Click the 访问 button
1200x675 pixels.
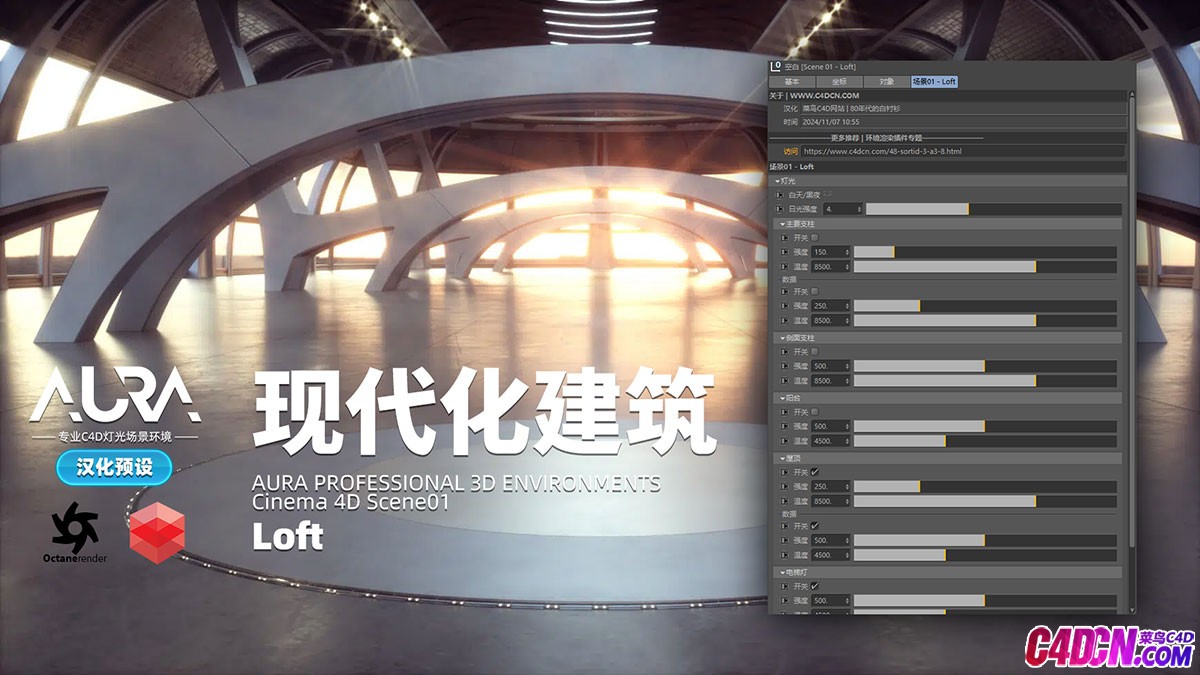pyautogui.click(x=790, y=151)
